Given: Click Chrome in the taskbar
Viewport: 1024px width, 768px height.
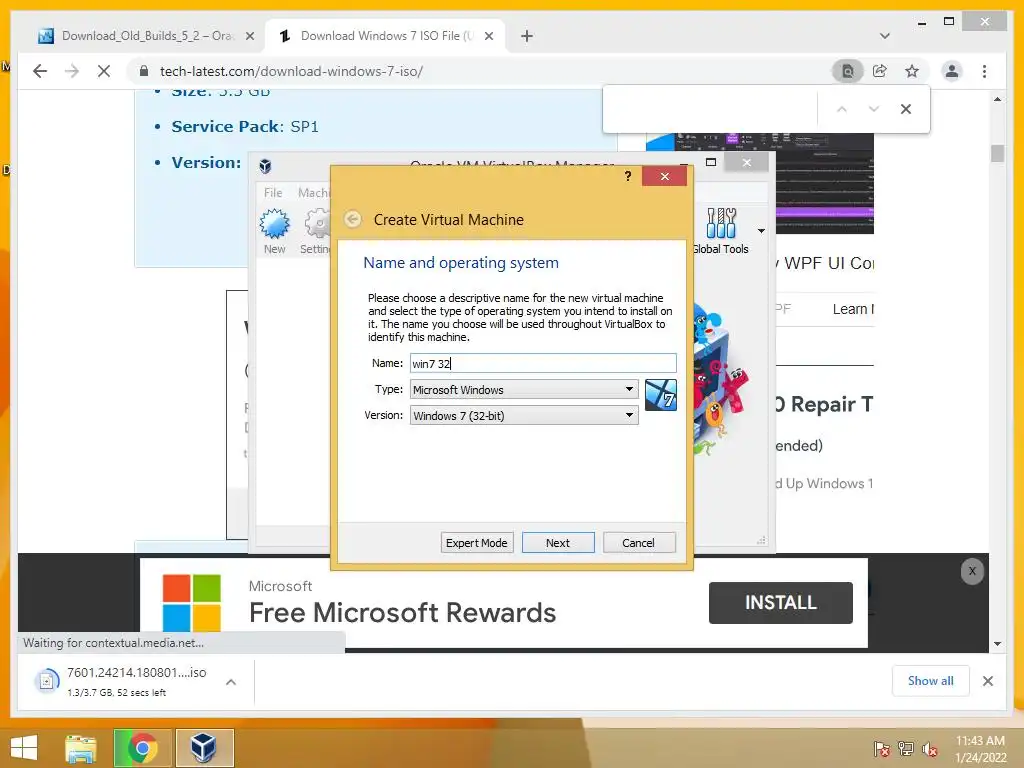Looking at the screenshot, I should [x=142, y=748].
